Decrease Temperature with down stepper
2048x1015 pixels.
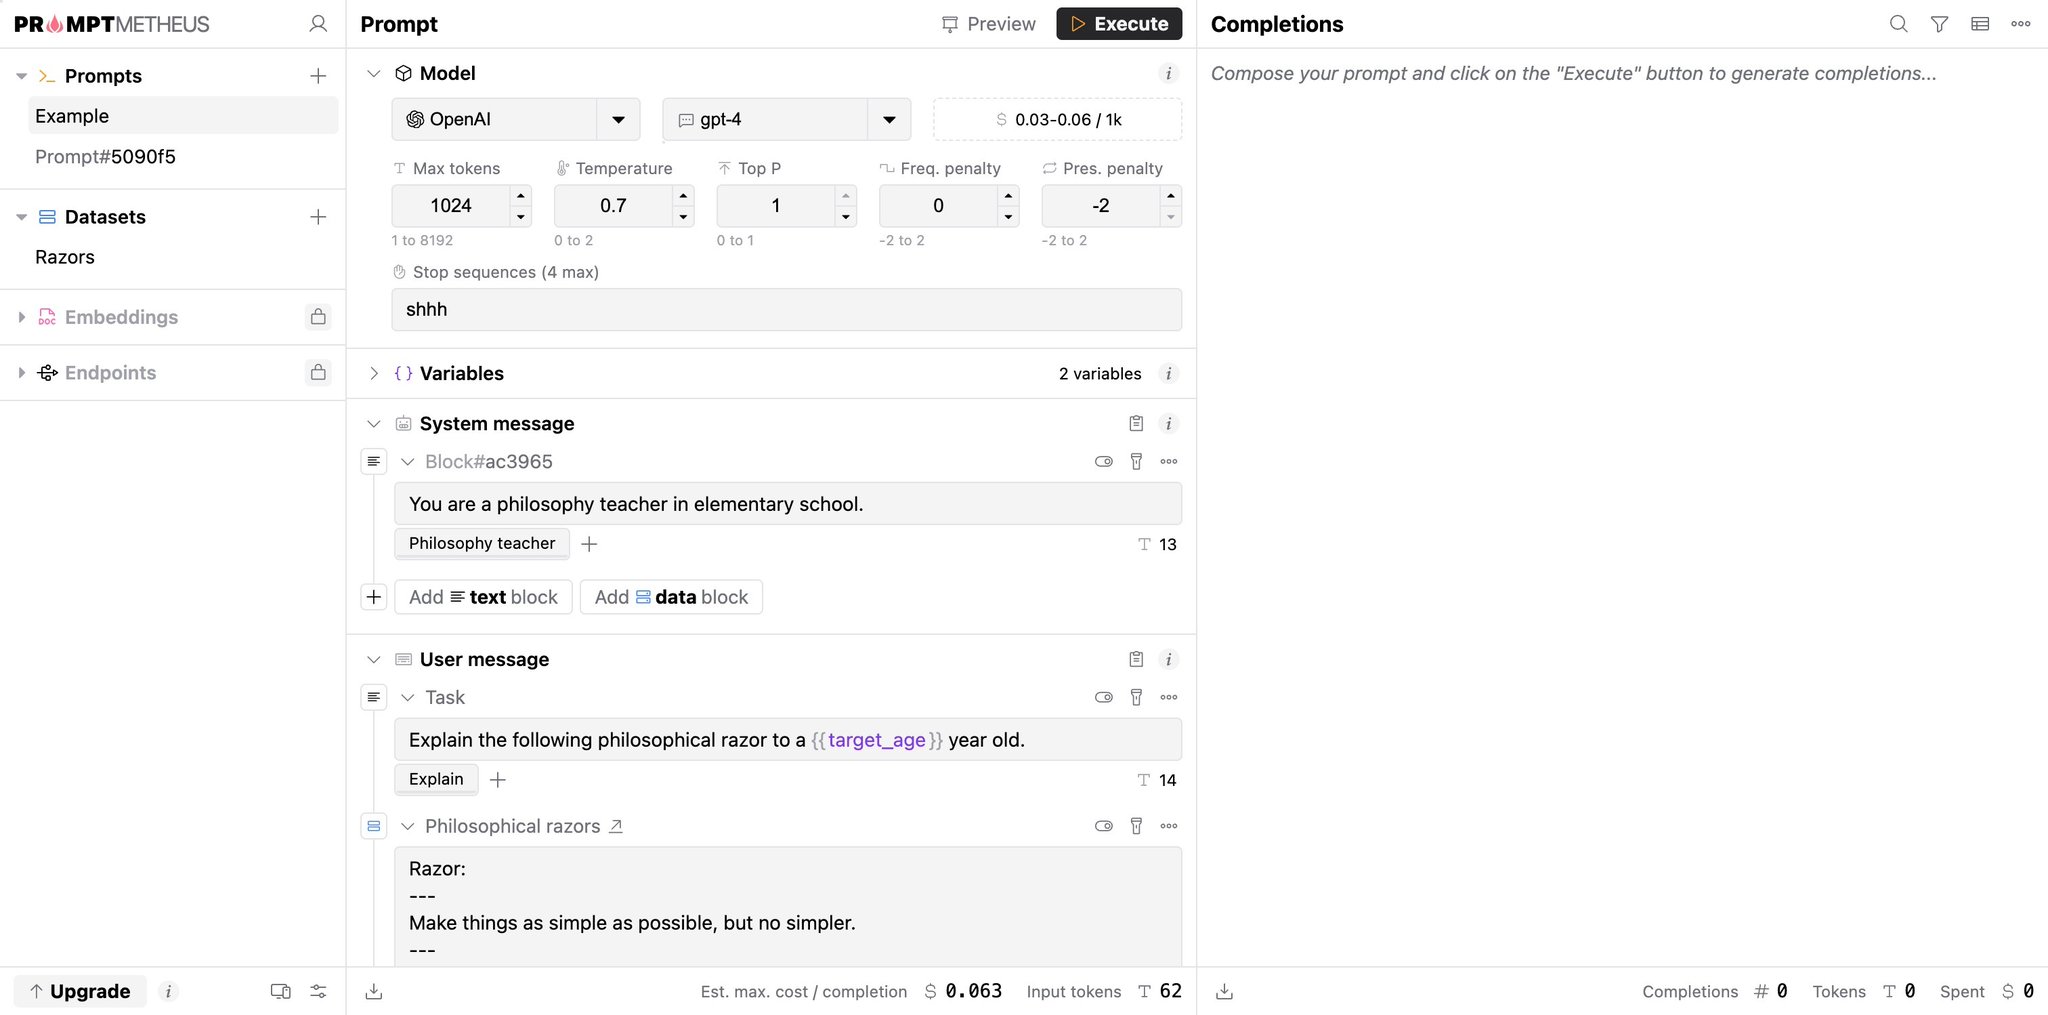[683, 217]
